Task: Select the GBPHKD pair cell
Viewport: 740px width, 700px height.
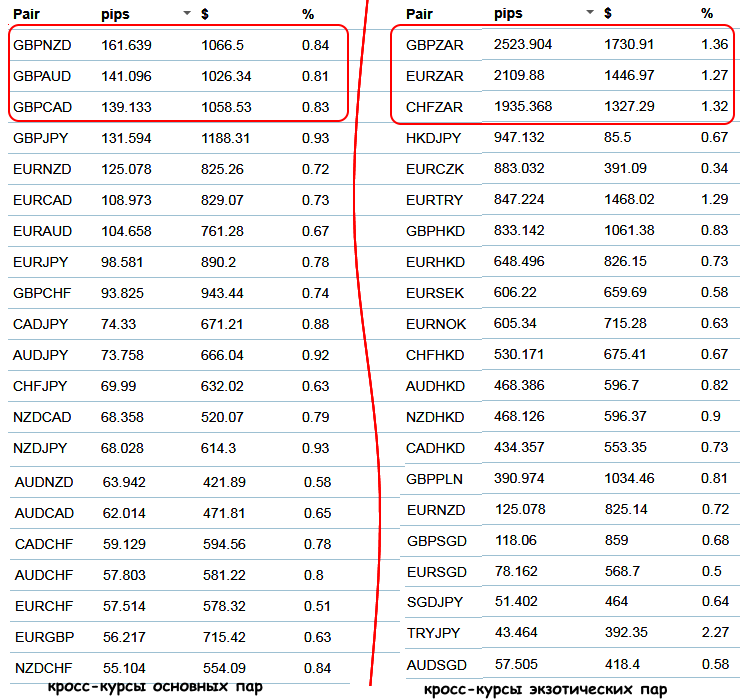Action: pos(436,232)
